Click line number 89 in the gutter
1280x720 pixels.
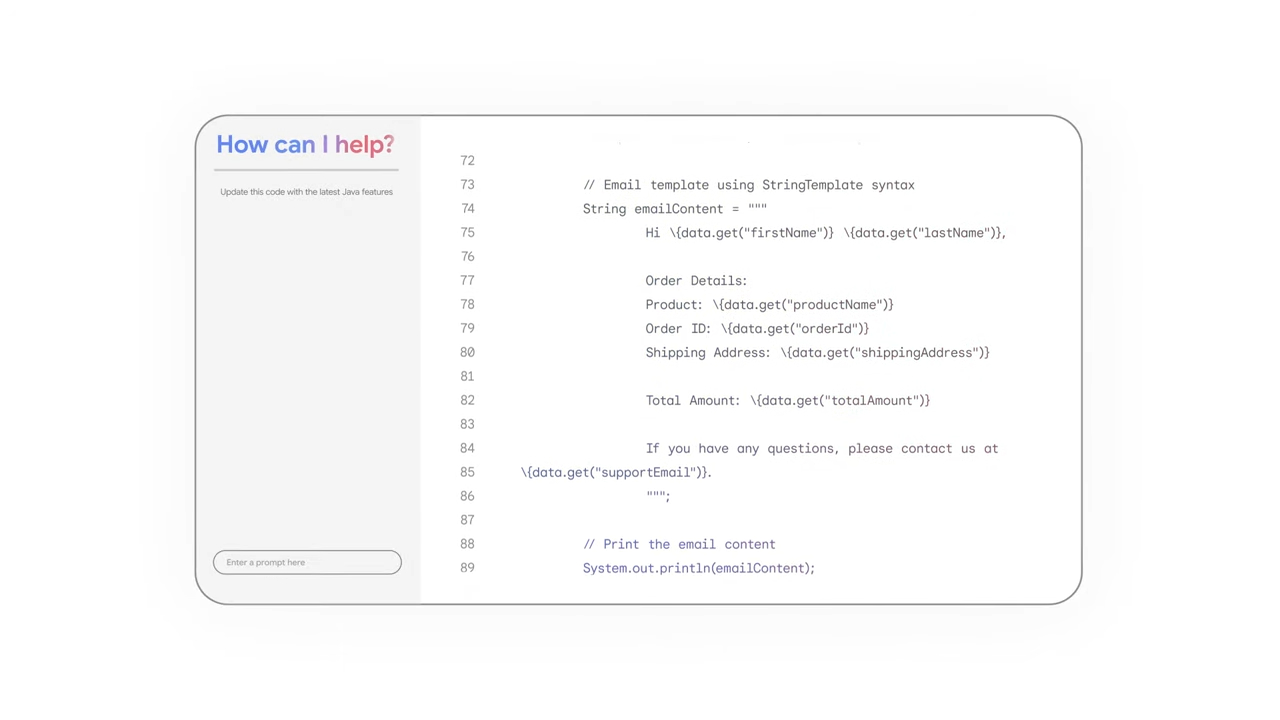tap(467, 568)
